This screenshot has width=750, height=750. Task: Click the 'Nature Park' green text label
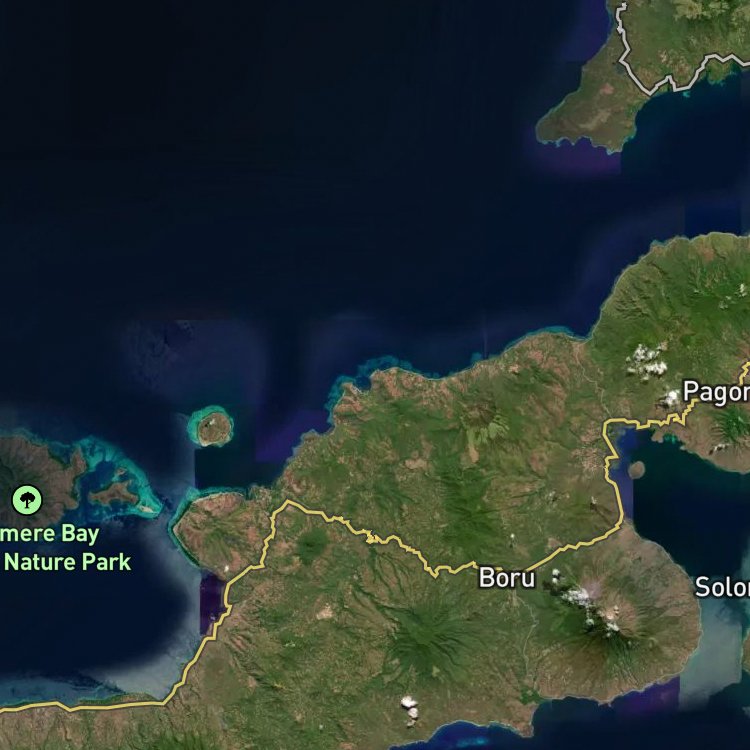pyautogui.click(x=67, y=562)
